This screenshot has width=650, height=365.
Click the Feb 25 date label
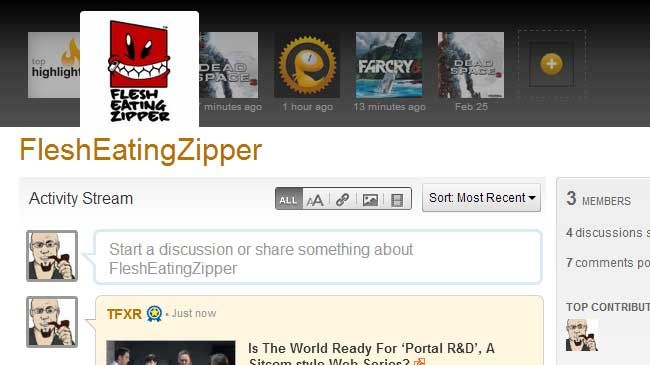[471, 107]
